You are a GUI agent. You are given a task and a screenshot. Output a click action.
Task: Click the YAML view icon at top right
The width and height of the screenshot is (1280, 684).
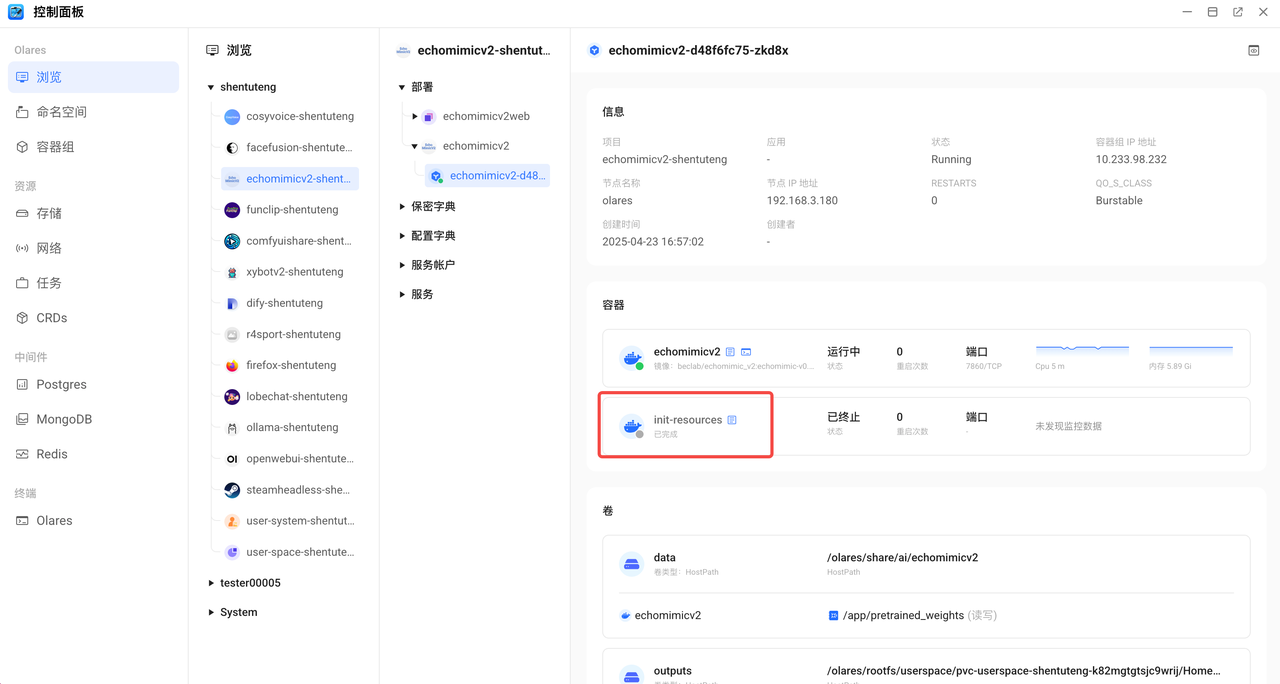point(1253,50)
